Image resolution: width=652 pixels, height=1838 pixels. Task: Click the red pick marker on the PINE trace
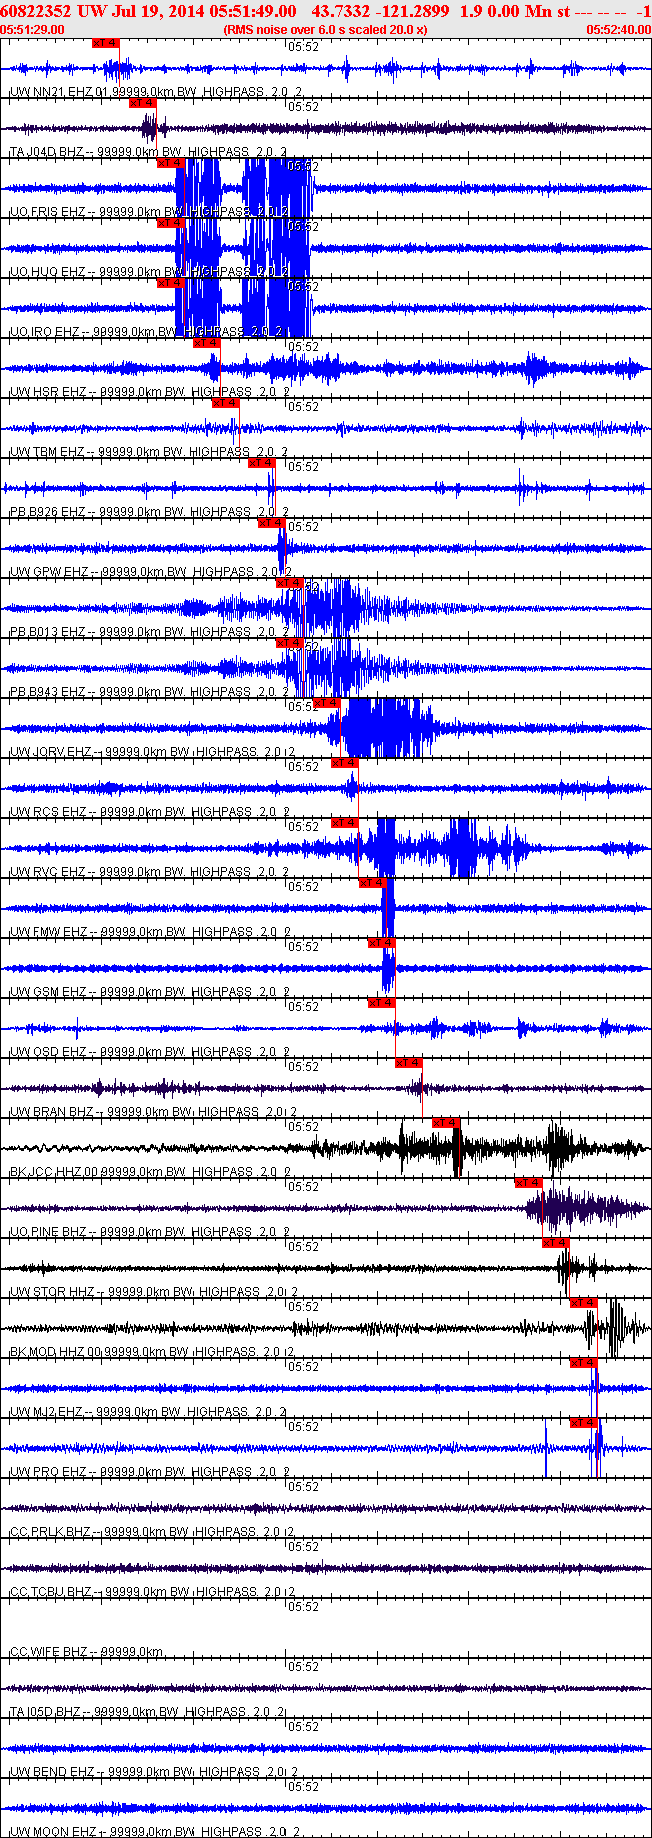[528, 1183]
